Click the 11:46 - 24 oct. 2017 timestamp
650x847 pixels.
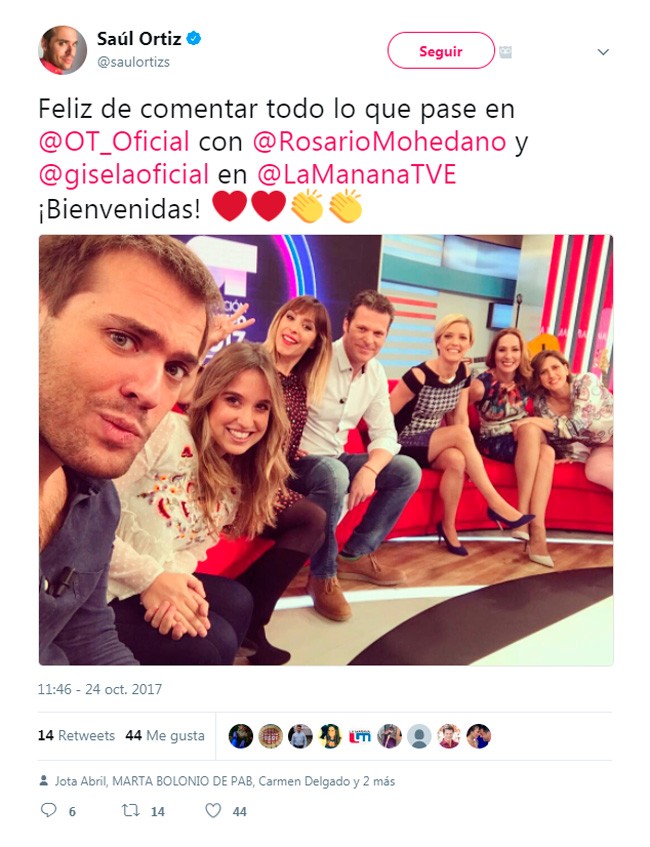(100, 689)
